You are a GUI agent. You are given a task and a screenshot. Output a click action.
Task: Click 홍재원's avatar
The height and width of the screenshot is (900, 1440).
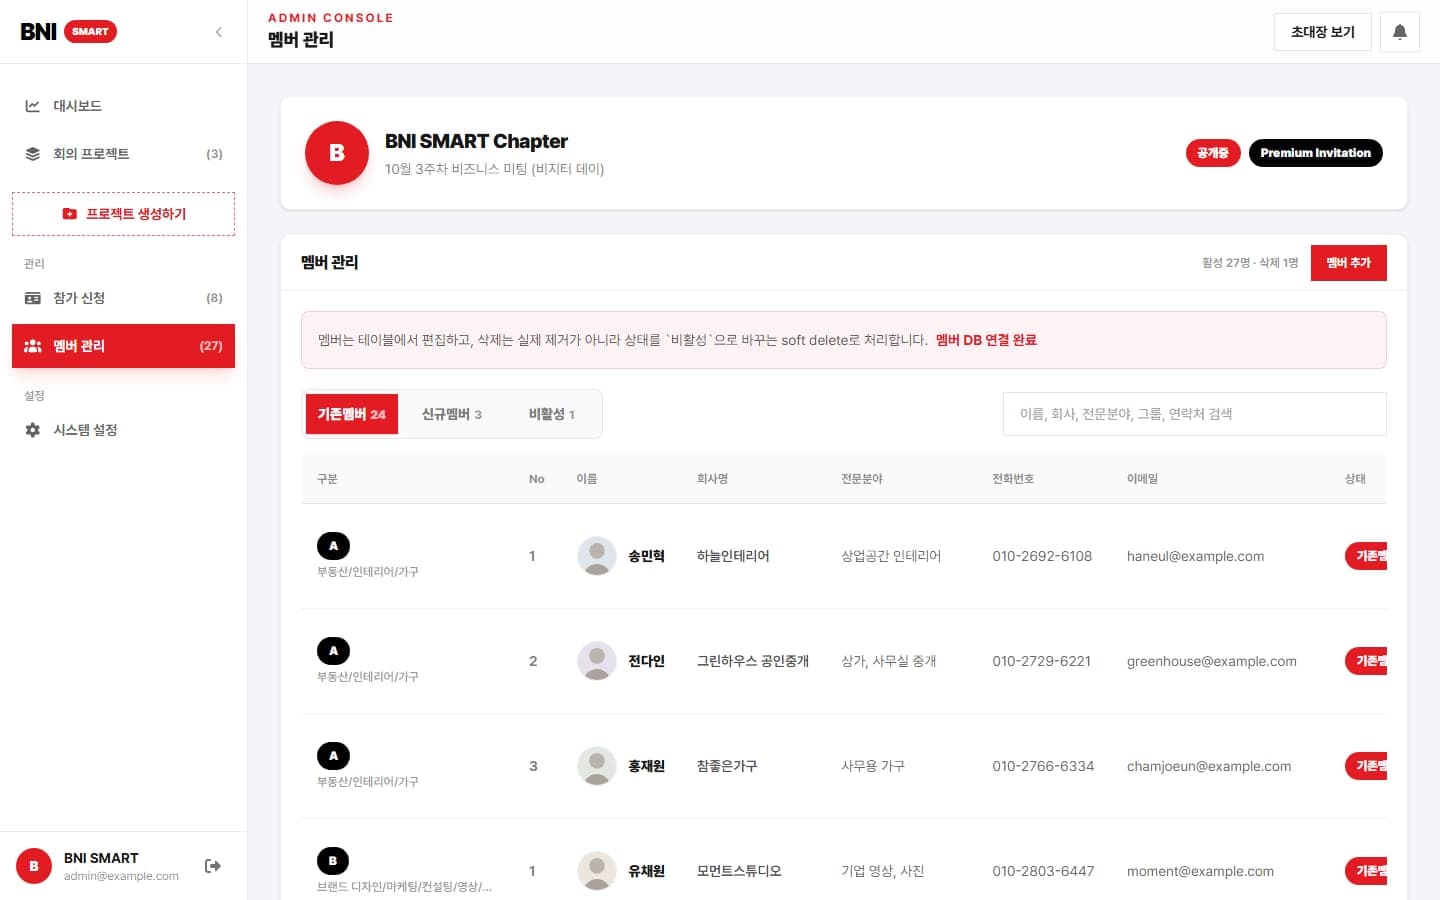(x=597, y=766)
